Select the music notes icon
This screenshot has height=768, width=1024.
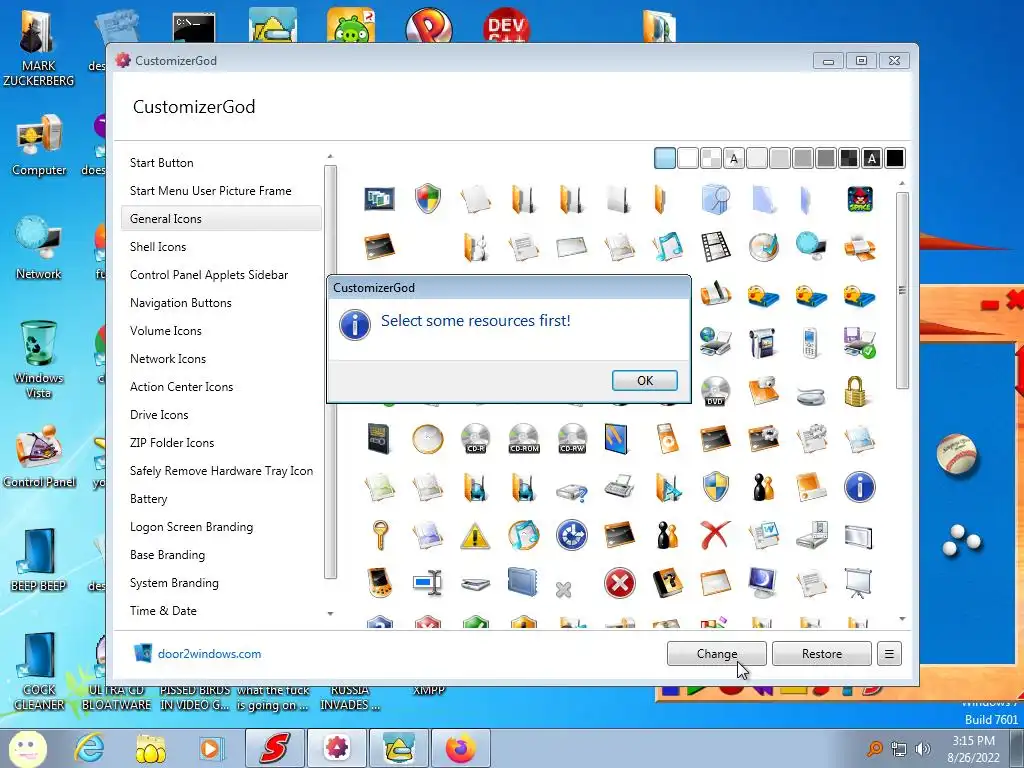pos(667,247)
